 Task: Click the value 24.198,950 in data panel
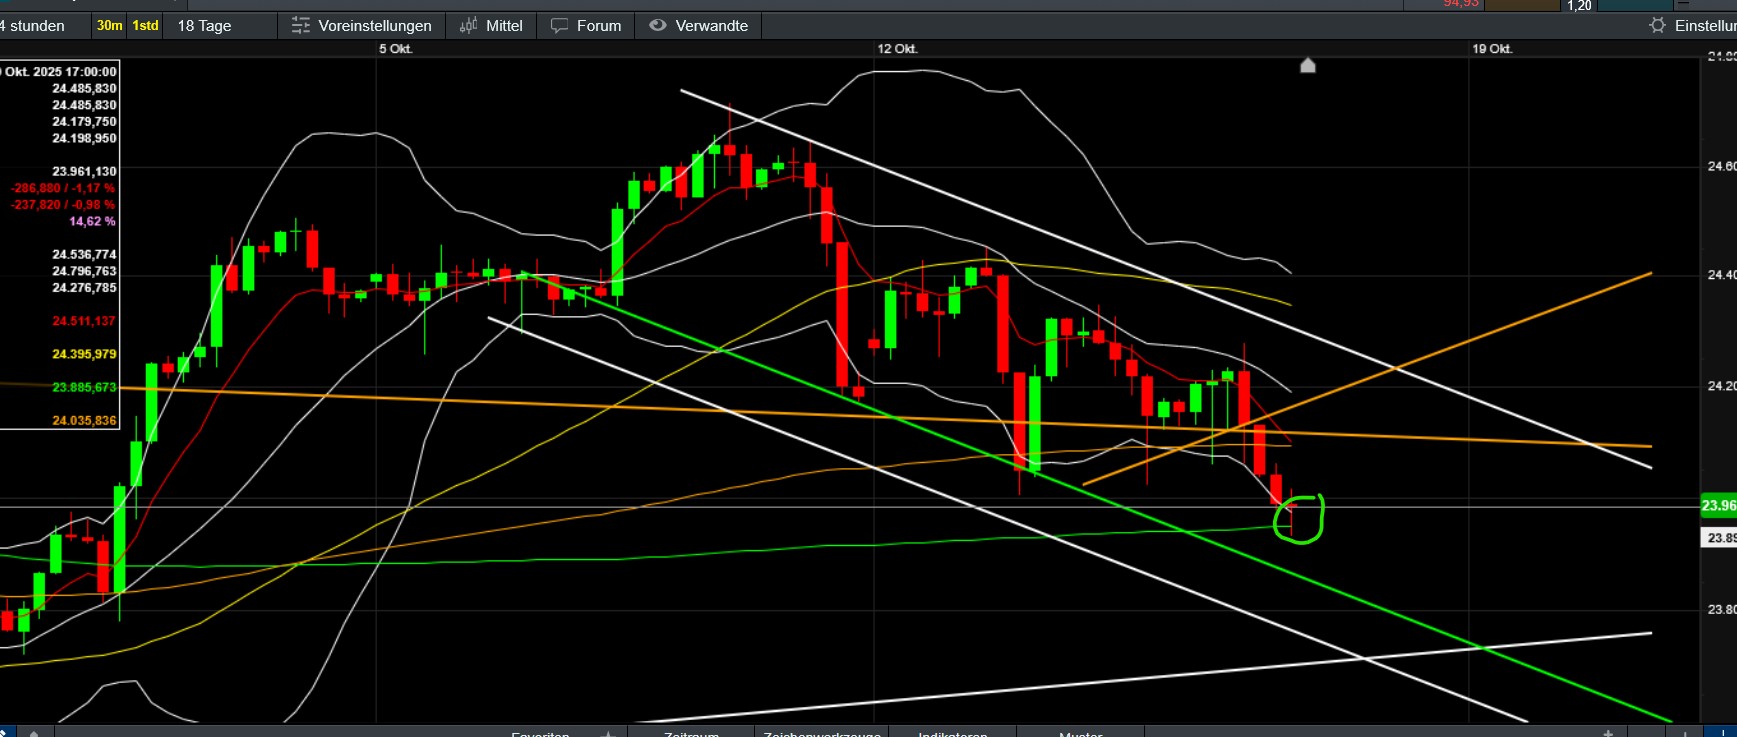point(84,139)
